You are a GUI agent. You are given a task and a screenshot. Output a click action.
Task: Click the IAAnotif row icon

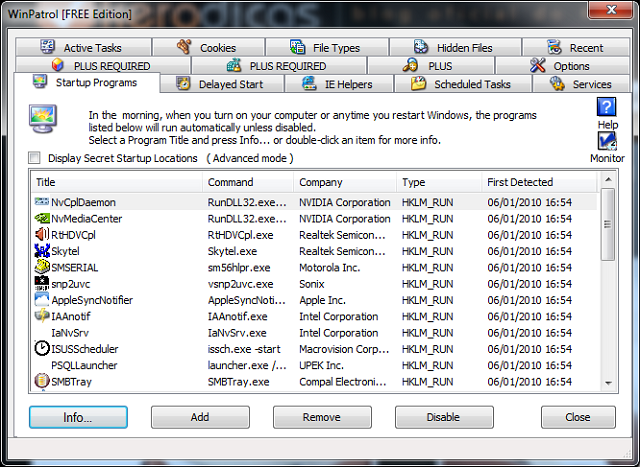pyautogui.click(x=42, y=316)
